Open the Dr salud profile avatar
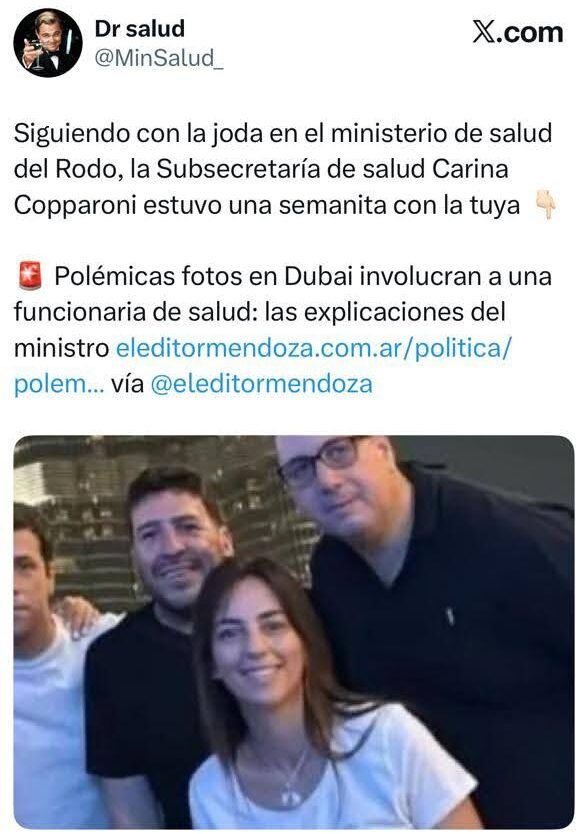The width and height of the screenshot is (587, 834). tap(47, 43)
